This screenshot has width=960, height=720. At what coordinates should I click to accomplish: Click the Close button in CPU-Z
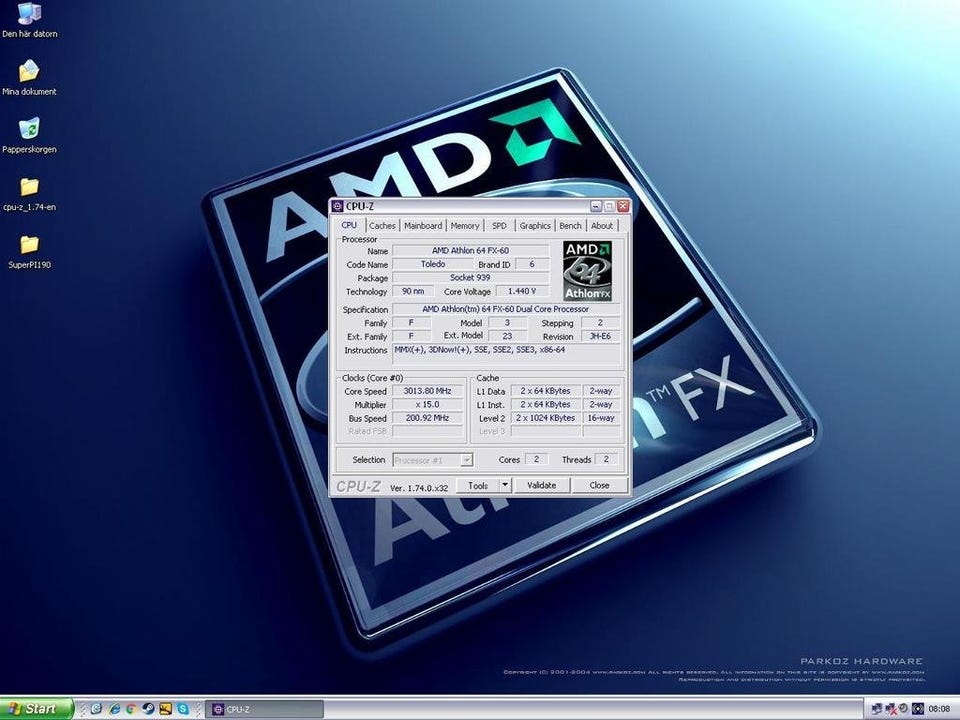coord(599,485)
